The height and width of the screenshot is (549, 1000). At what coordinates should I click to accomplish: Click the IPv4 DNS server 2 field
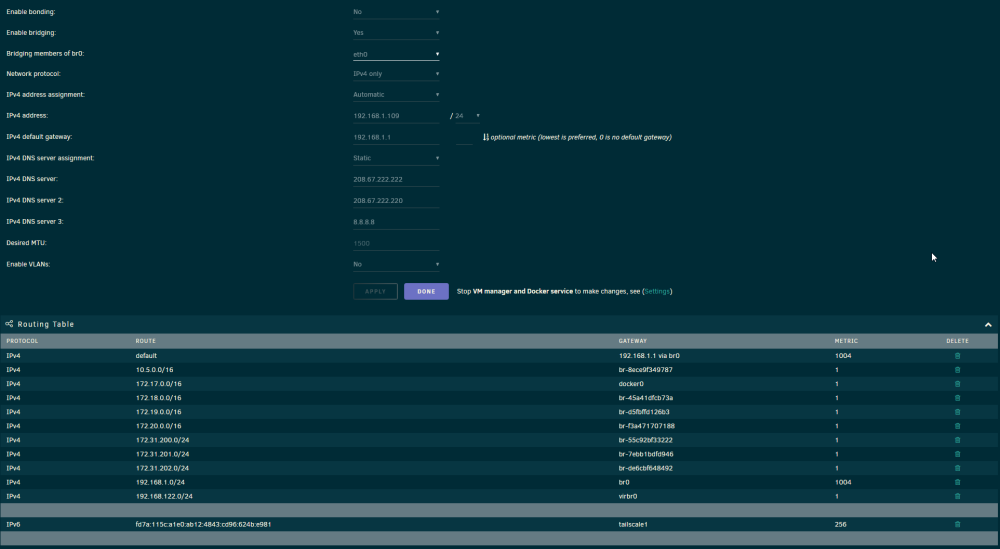click(x=396, y=200)
